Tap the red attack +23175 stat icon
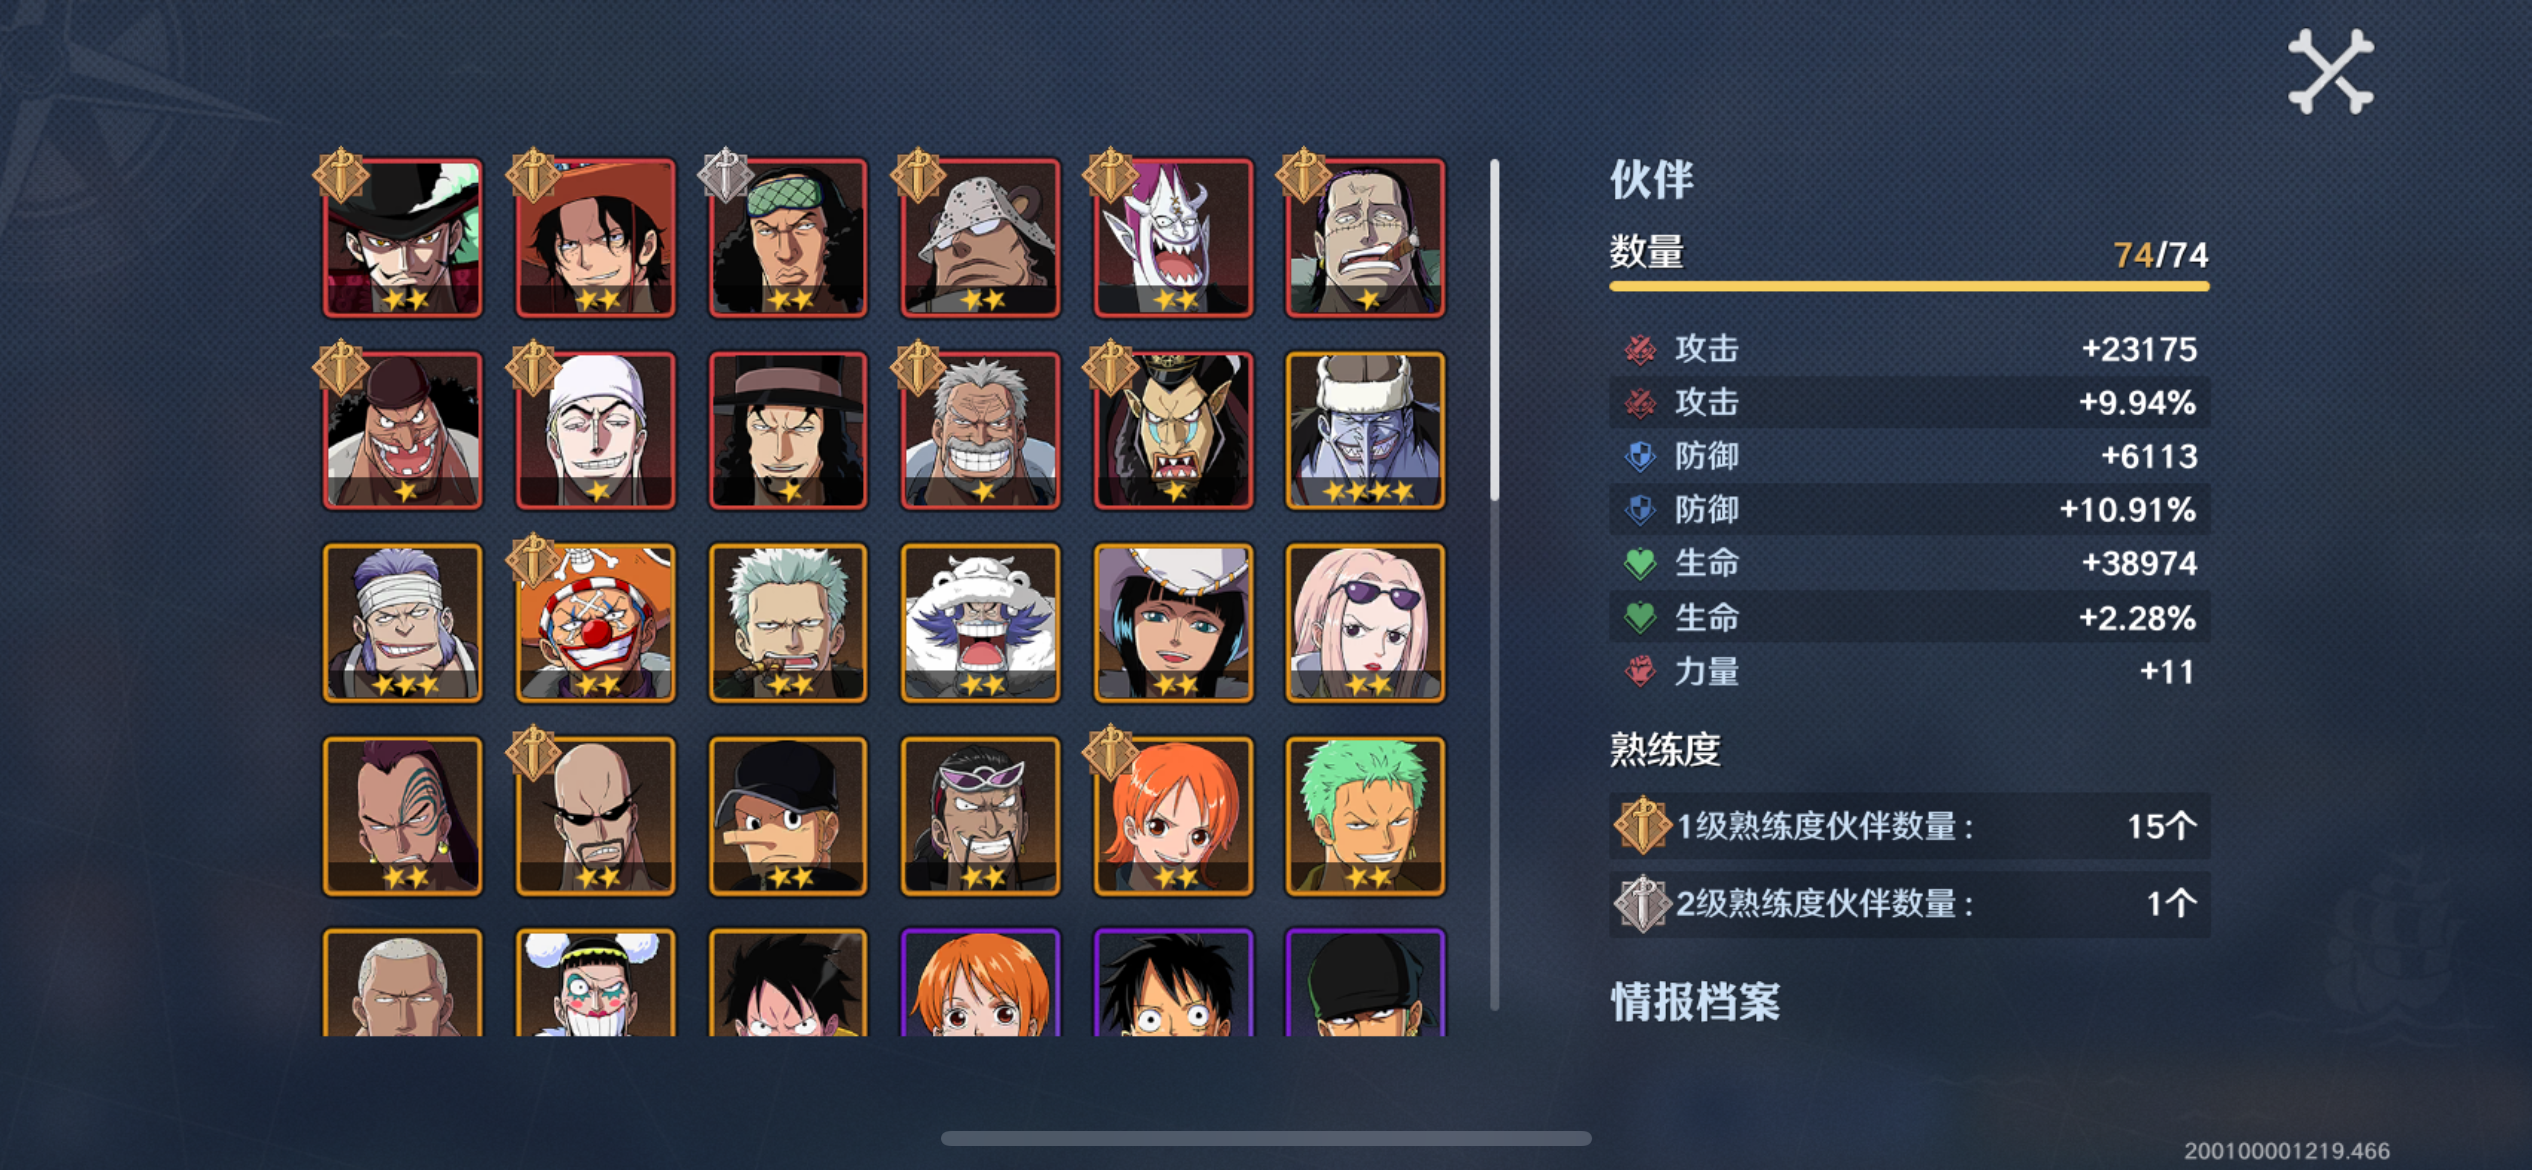Screen dimensions: 2532x1170 pyautogui.click(x=1640, y=349)
